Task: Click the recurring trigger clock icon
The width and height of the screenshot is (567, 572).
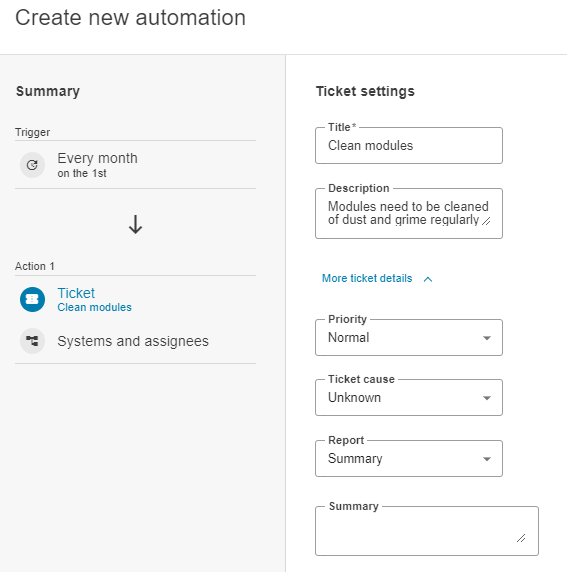Action: click(x=32, y=165)
